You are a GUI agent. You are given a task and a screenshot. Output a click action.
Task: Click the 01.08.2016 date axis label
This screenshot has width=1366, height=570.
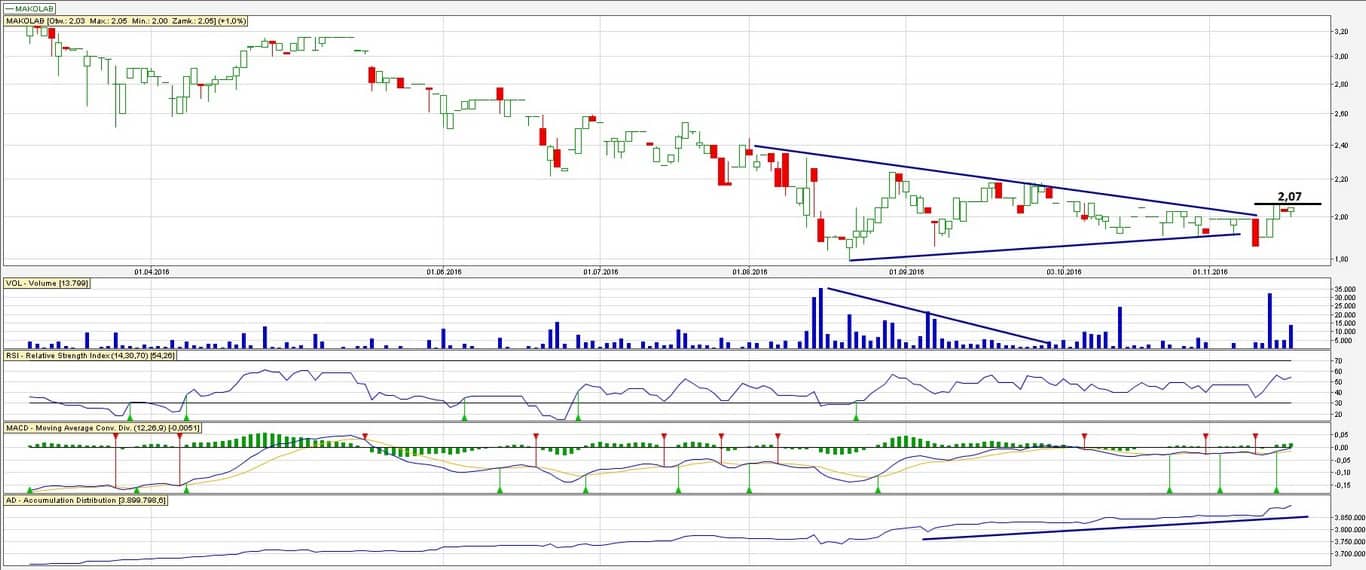click(750, 270)
